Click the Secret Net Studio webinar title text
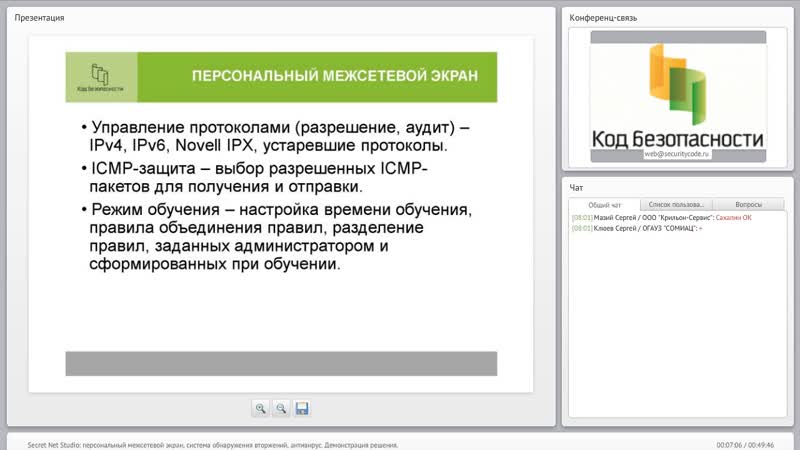 [x=213, y=445]
